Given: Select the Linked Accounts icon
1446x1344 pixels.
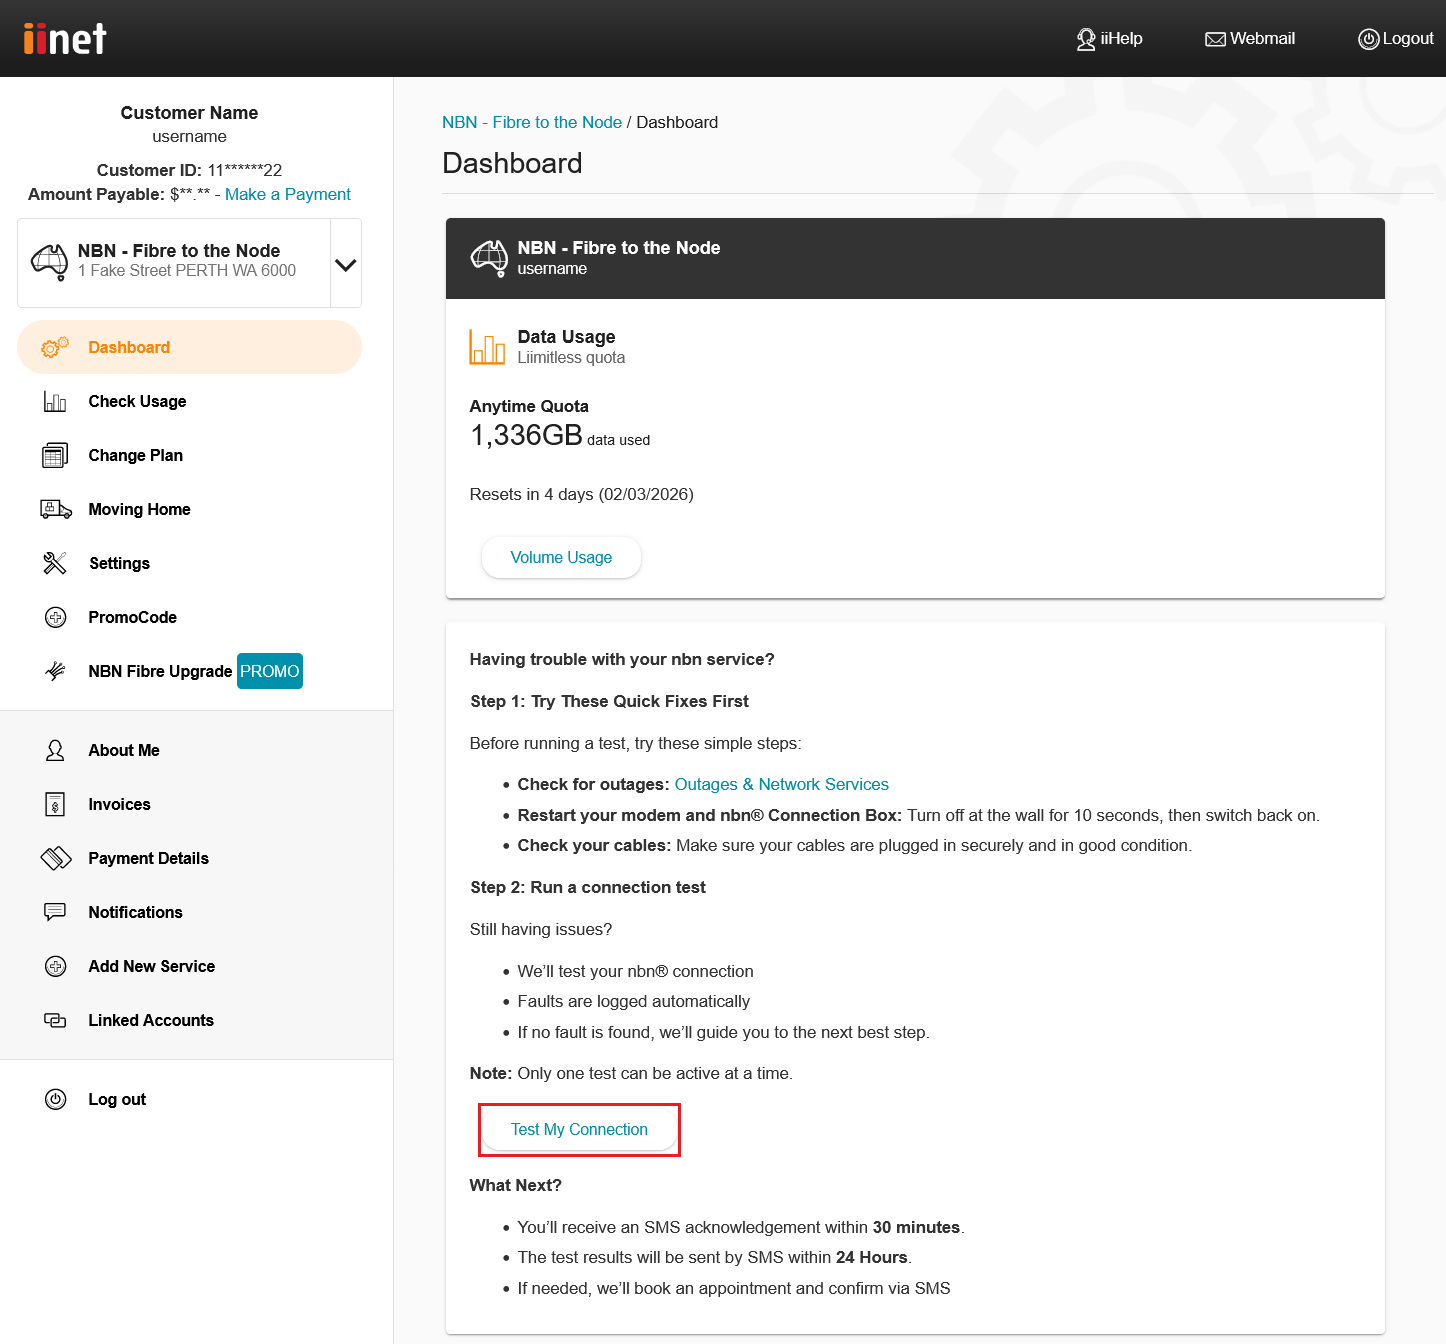Looking at the screenshot, I should (x=55, y=1020).
